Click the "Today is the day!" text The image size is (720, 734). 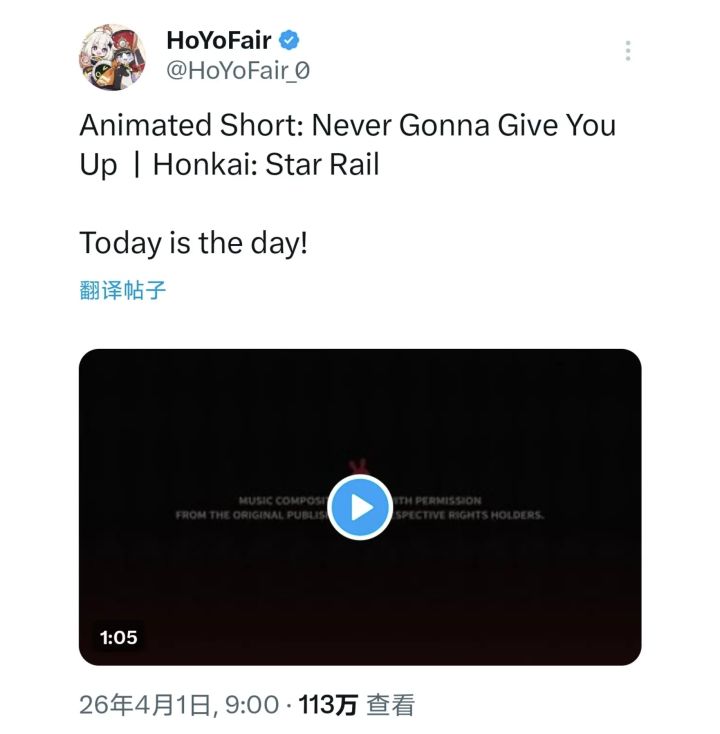(193, 242)
